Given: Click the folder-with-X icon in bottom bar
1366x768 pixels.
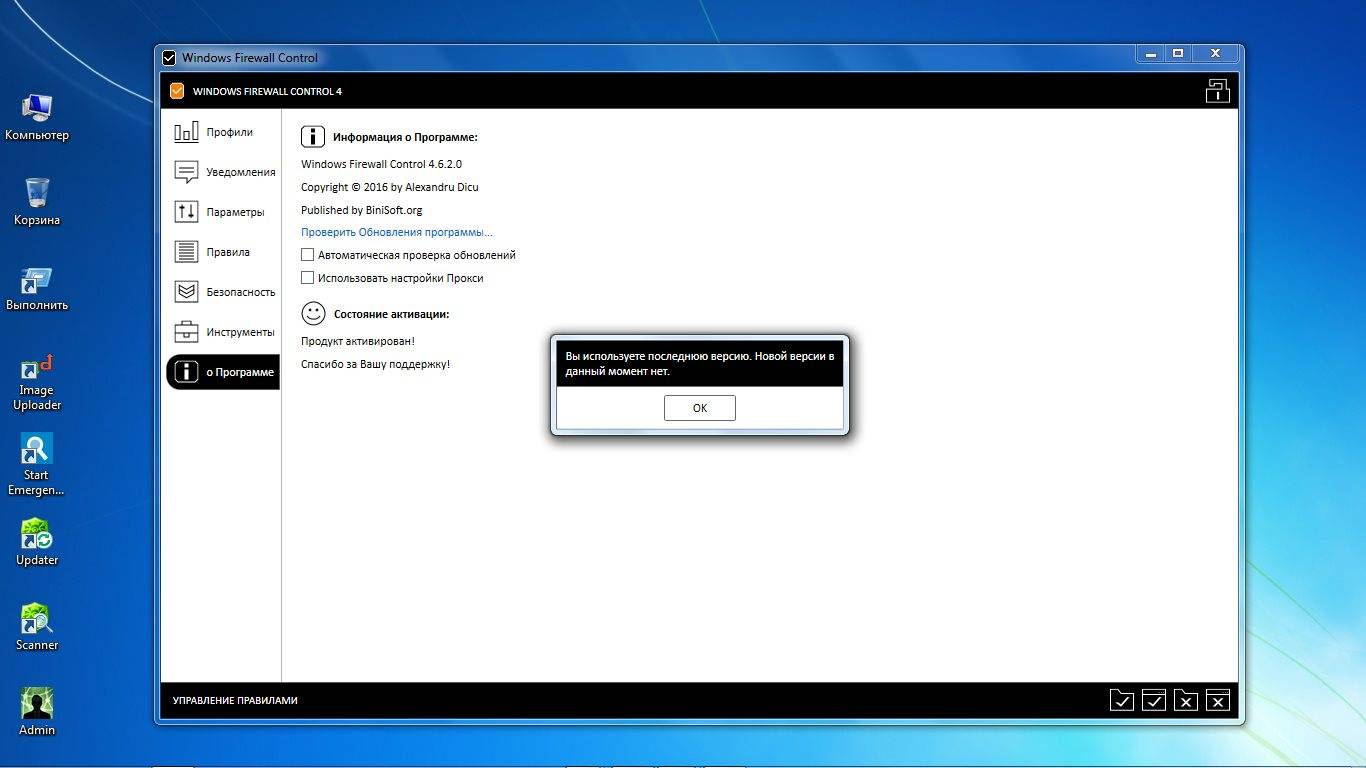Looking at the screenshot, I should click(x=1186, y=700).
